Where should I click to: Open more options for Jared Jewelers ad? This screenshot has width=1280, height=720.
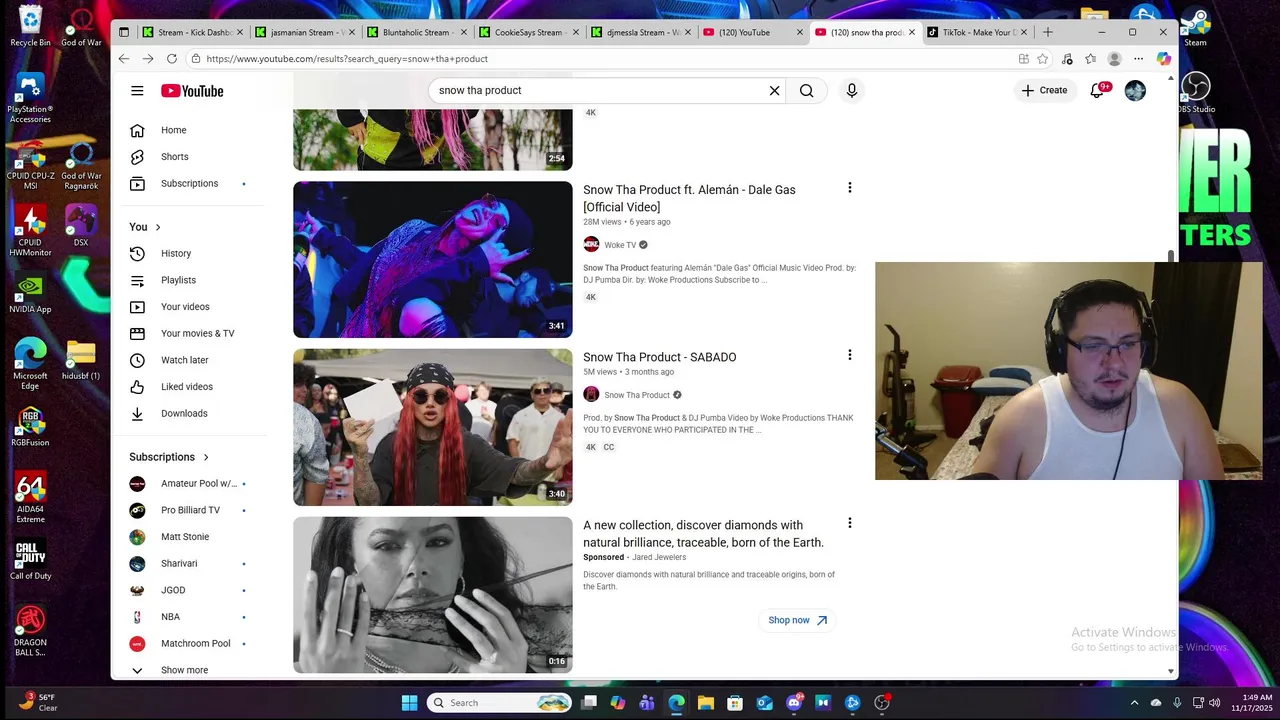click(x=850, y=523)
